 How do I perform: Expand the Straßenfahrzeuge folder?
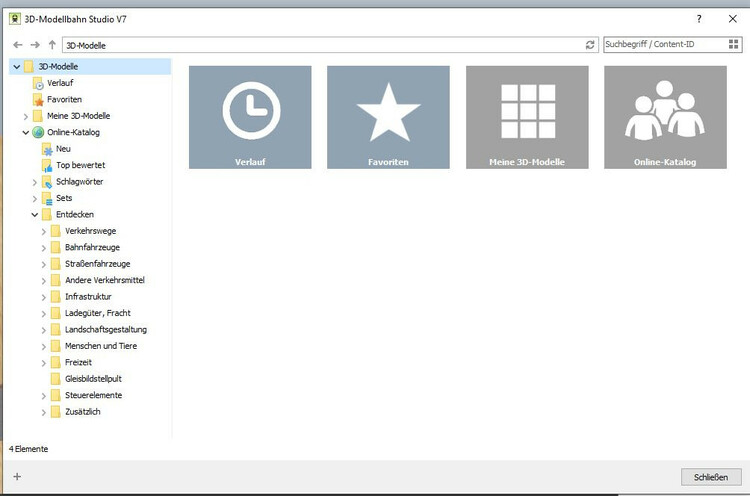tap(44, 265)
